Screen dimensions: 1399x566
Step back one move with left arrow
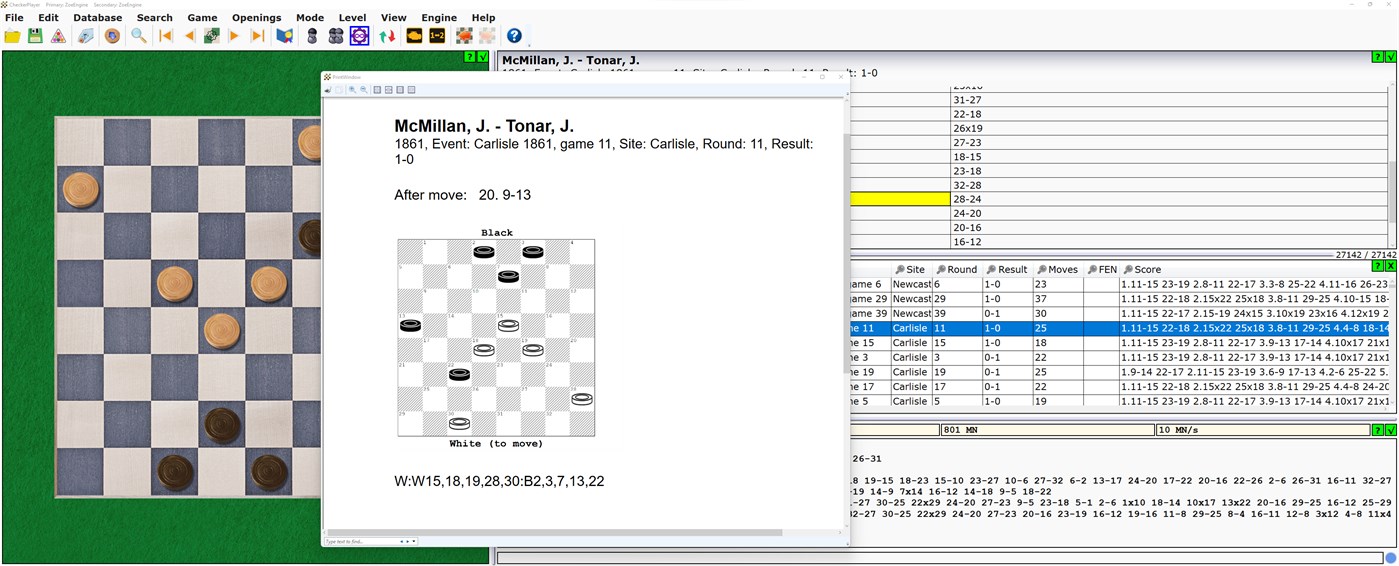point(189,36)
